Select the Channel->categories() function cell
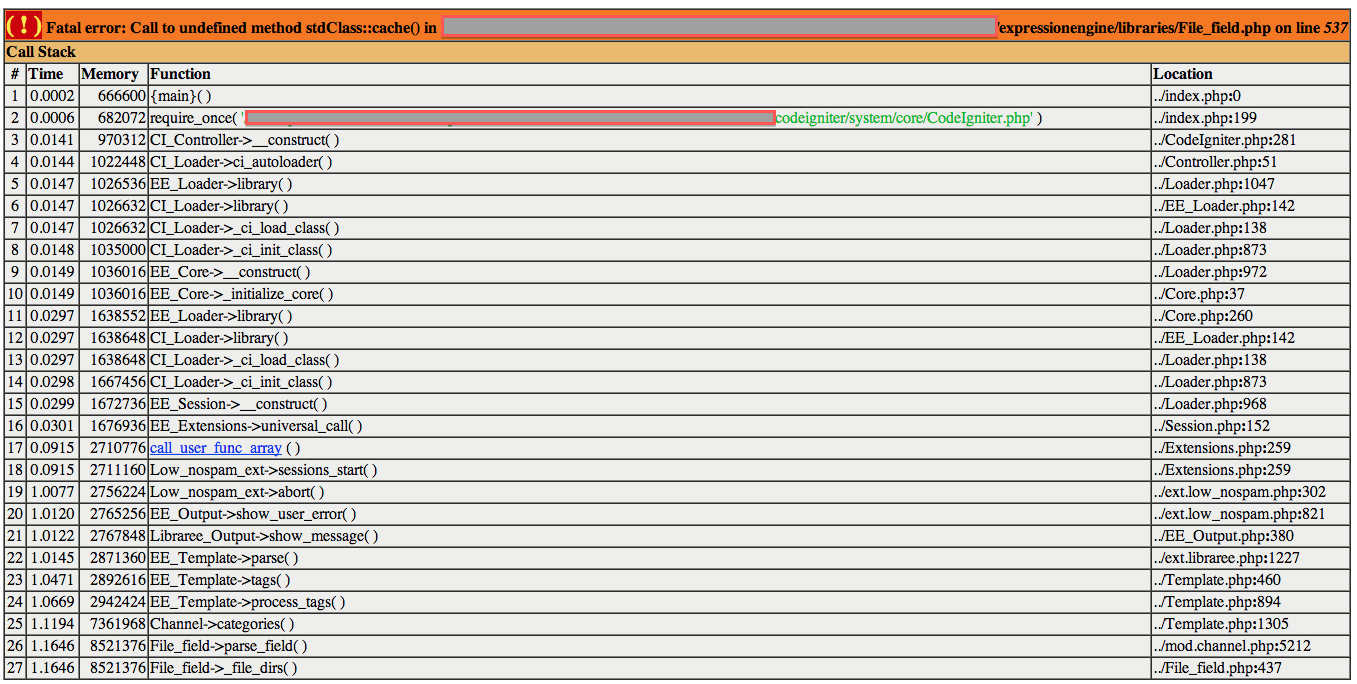1357x684 pixels. click(x=222, y=624)
